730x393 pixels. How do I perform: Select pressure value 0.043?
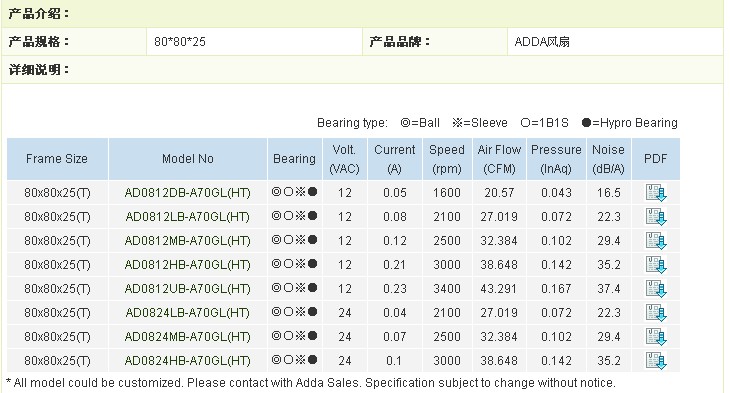556,193
